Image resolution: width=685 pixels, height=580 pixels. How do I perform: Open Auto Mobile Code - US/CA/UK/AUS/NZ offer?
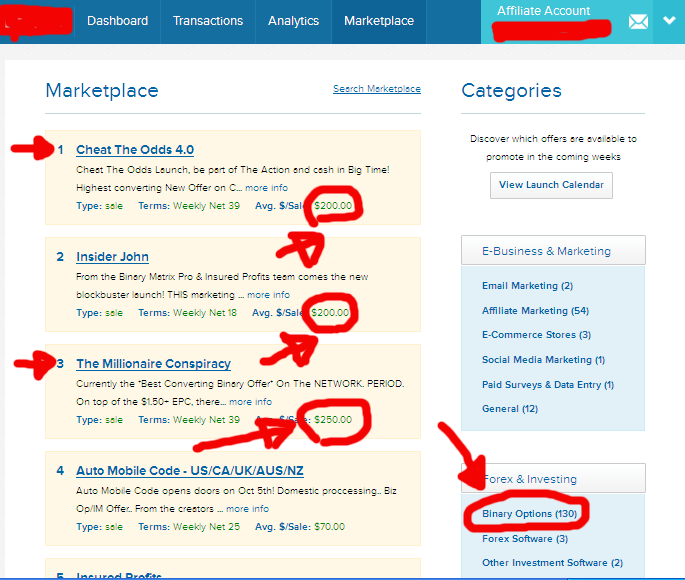pos(190,471)
